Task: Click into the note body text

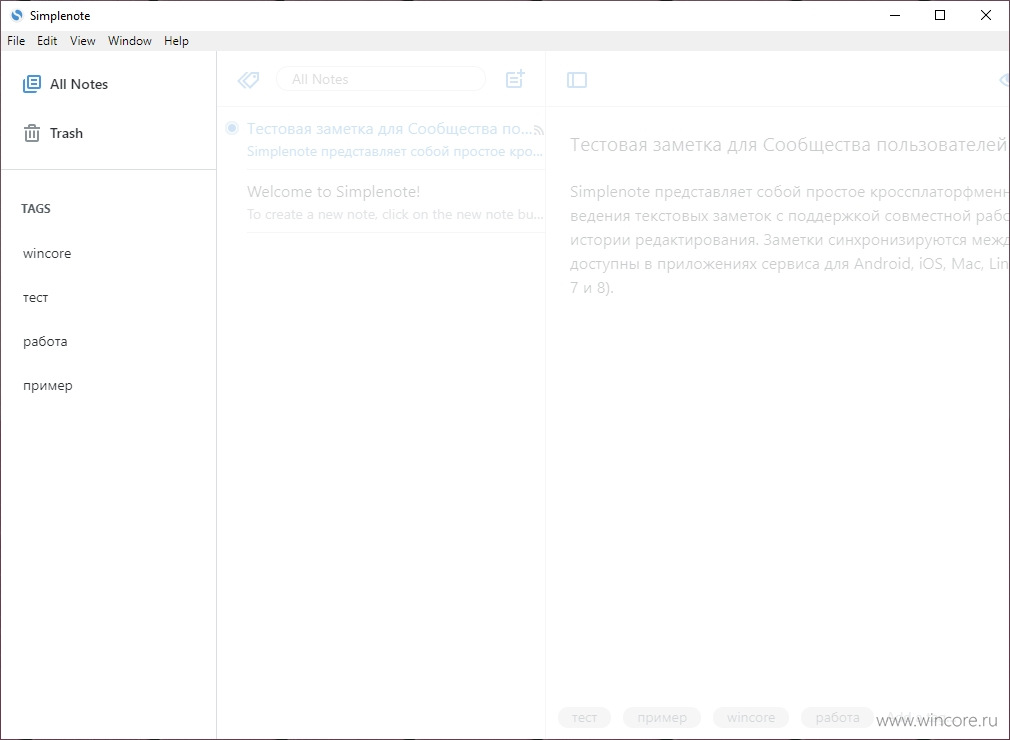Action: [788, 240]
